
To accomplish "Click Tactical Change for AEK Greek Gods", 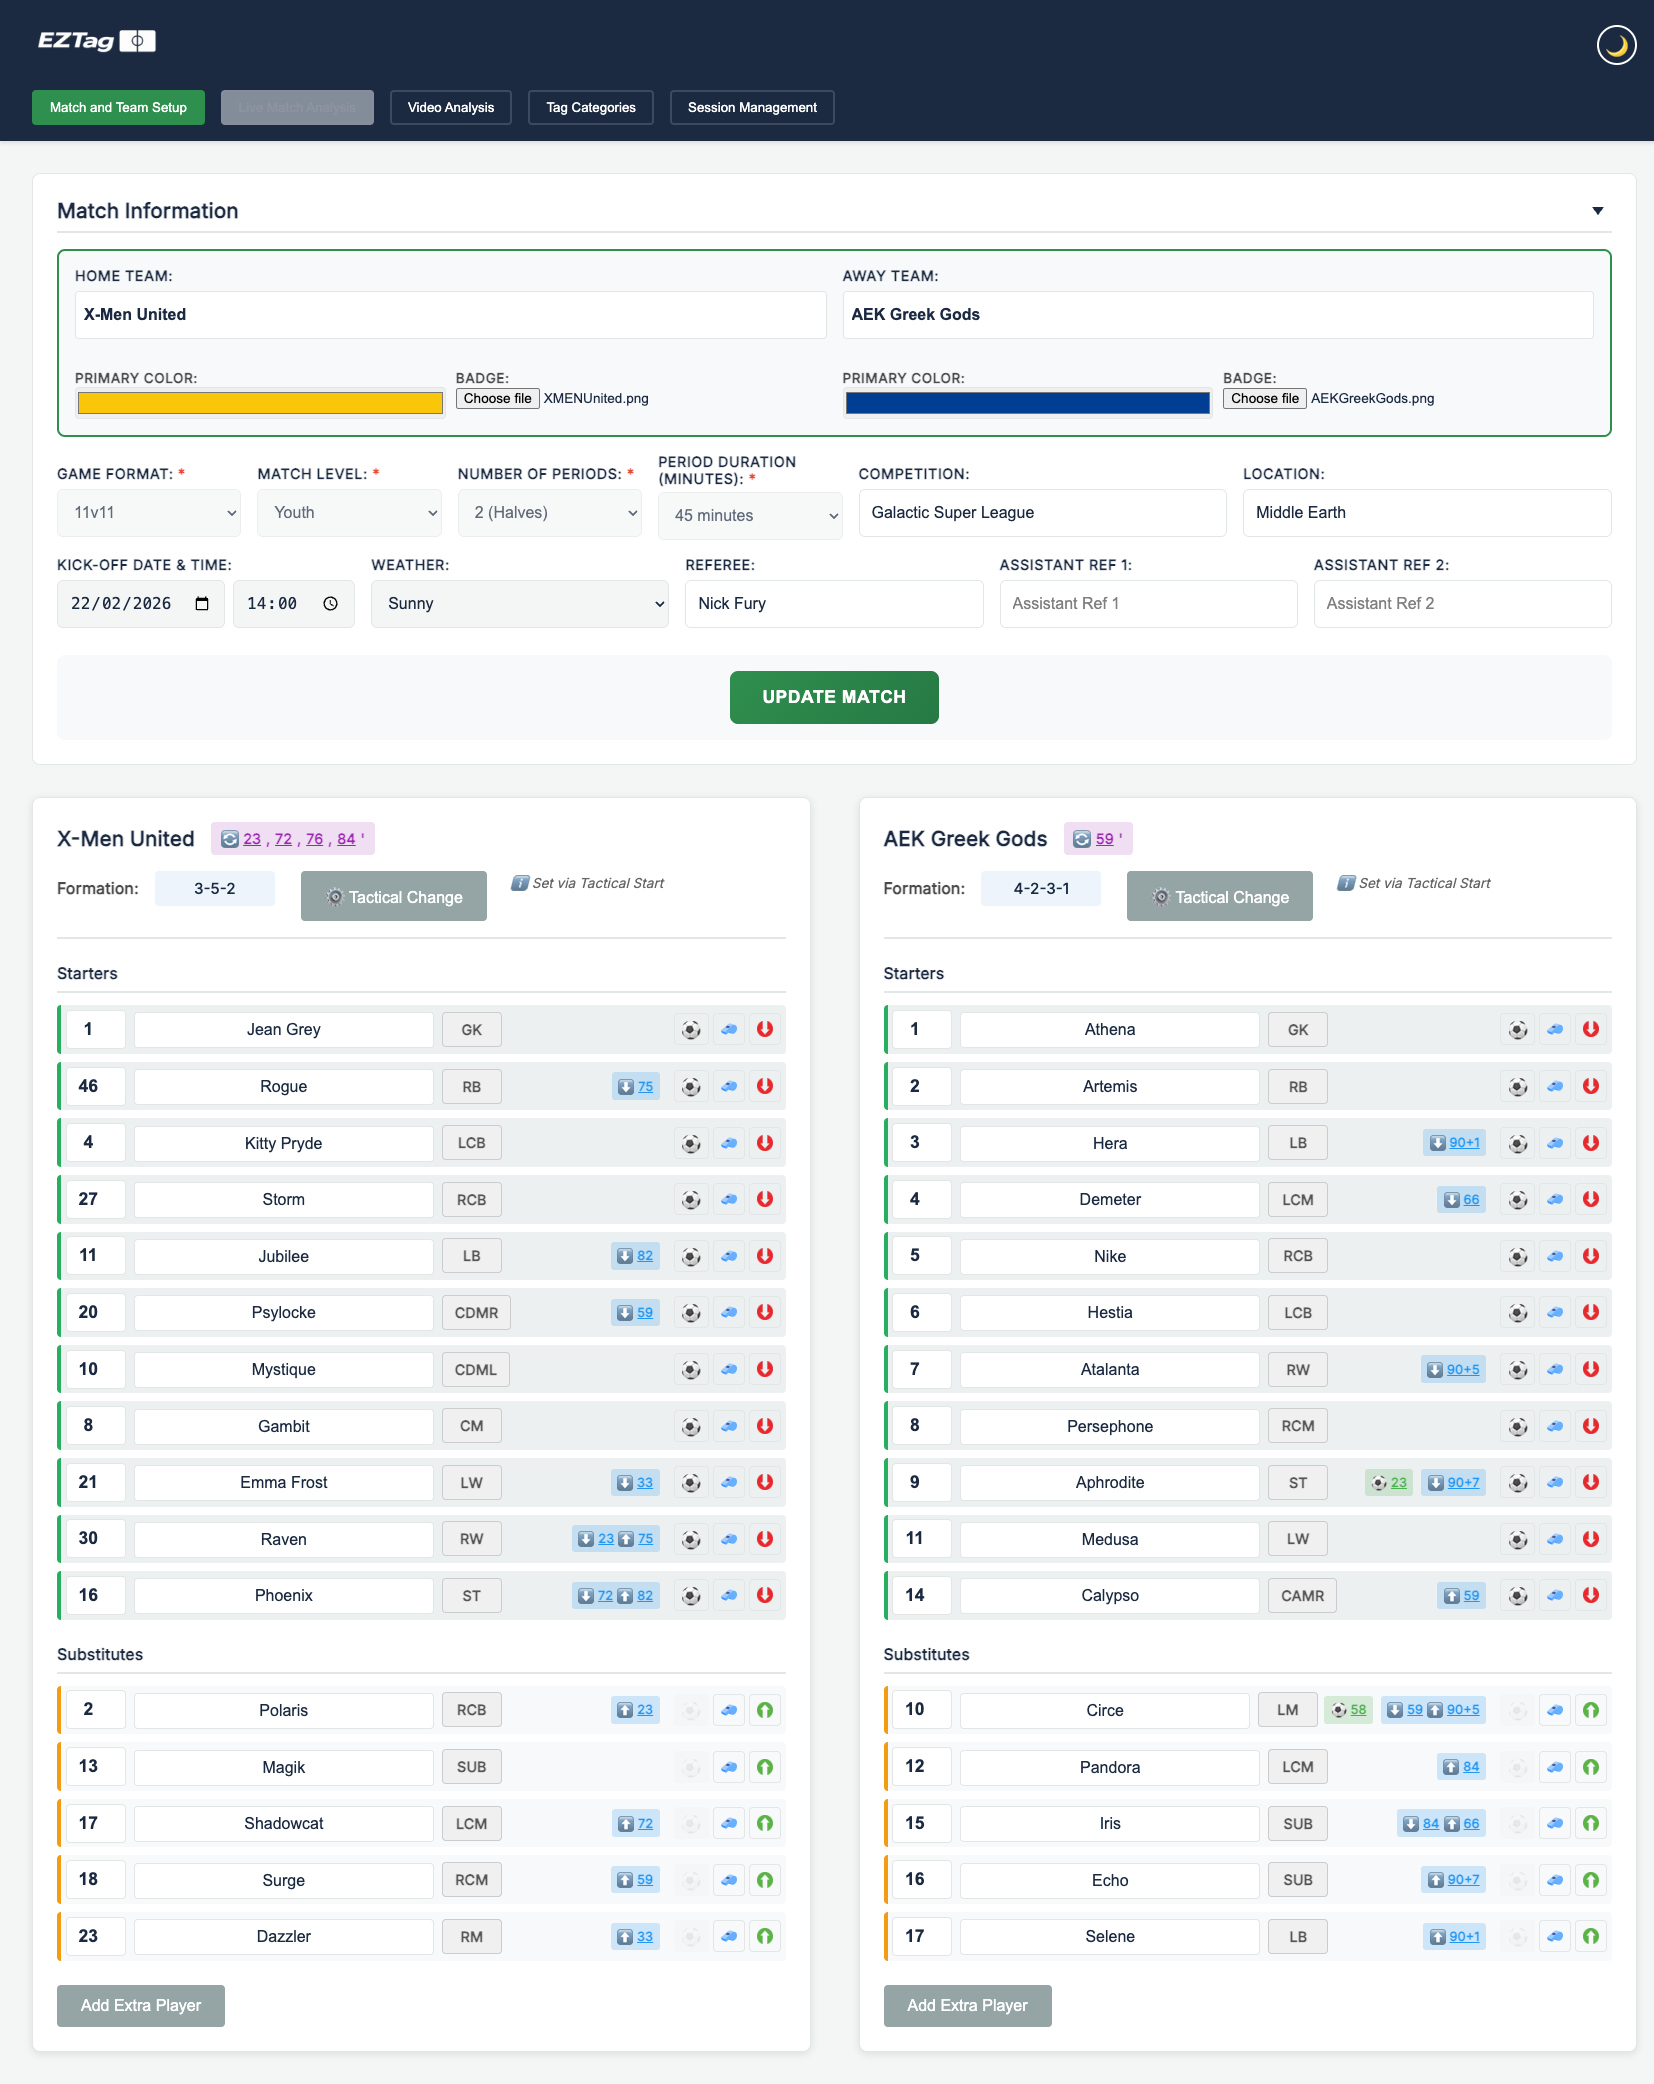I will coord(1219,896).
